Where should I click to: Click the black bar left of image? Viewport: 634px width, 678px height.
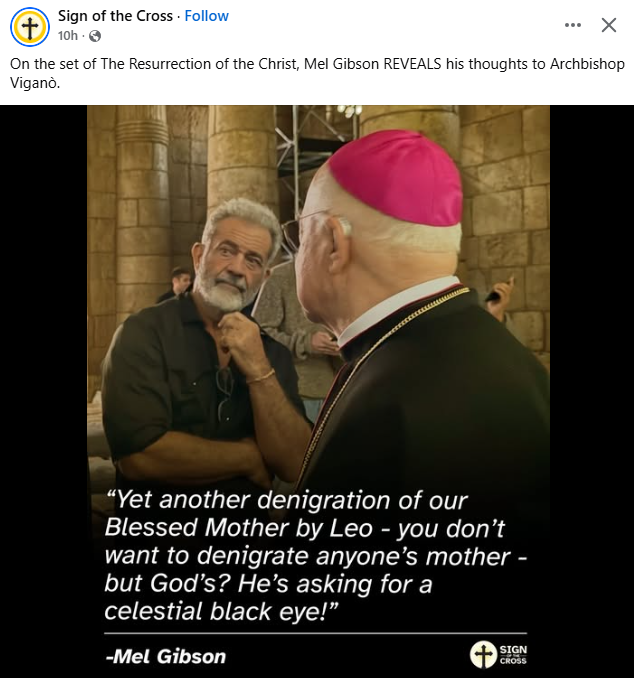[43, 391]
